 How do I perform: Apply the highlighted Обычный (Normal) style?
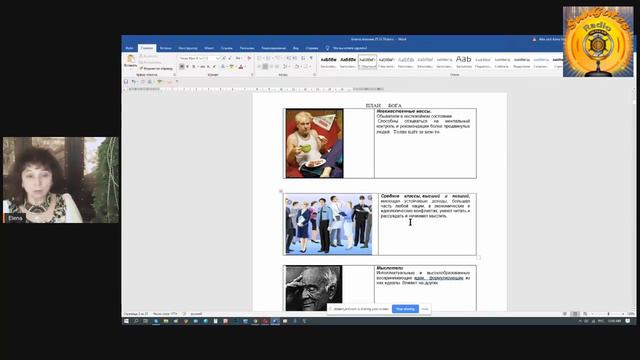367,62
